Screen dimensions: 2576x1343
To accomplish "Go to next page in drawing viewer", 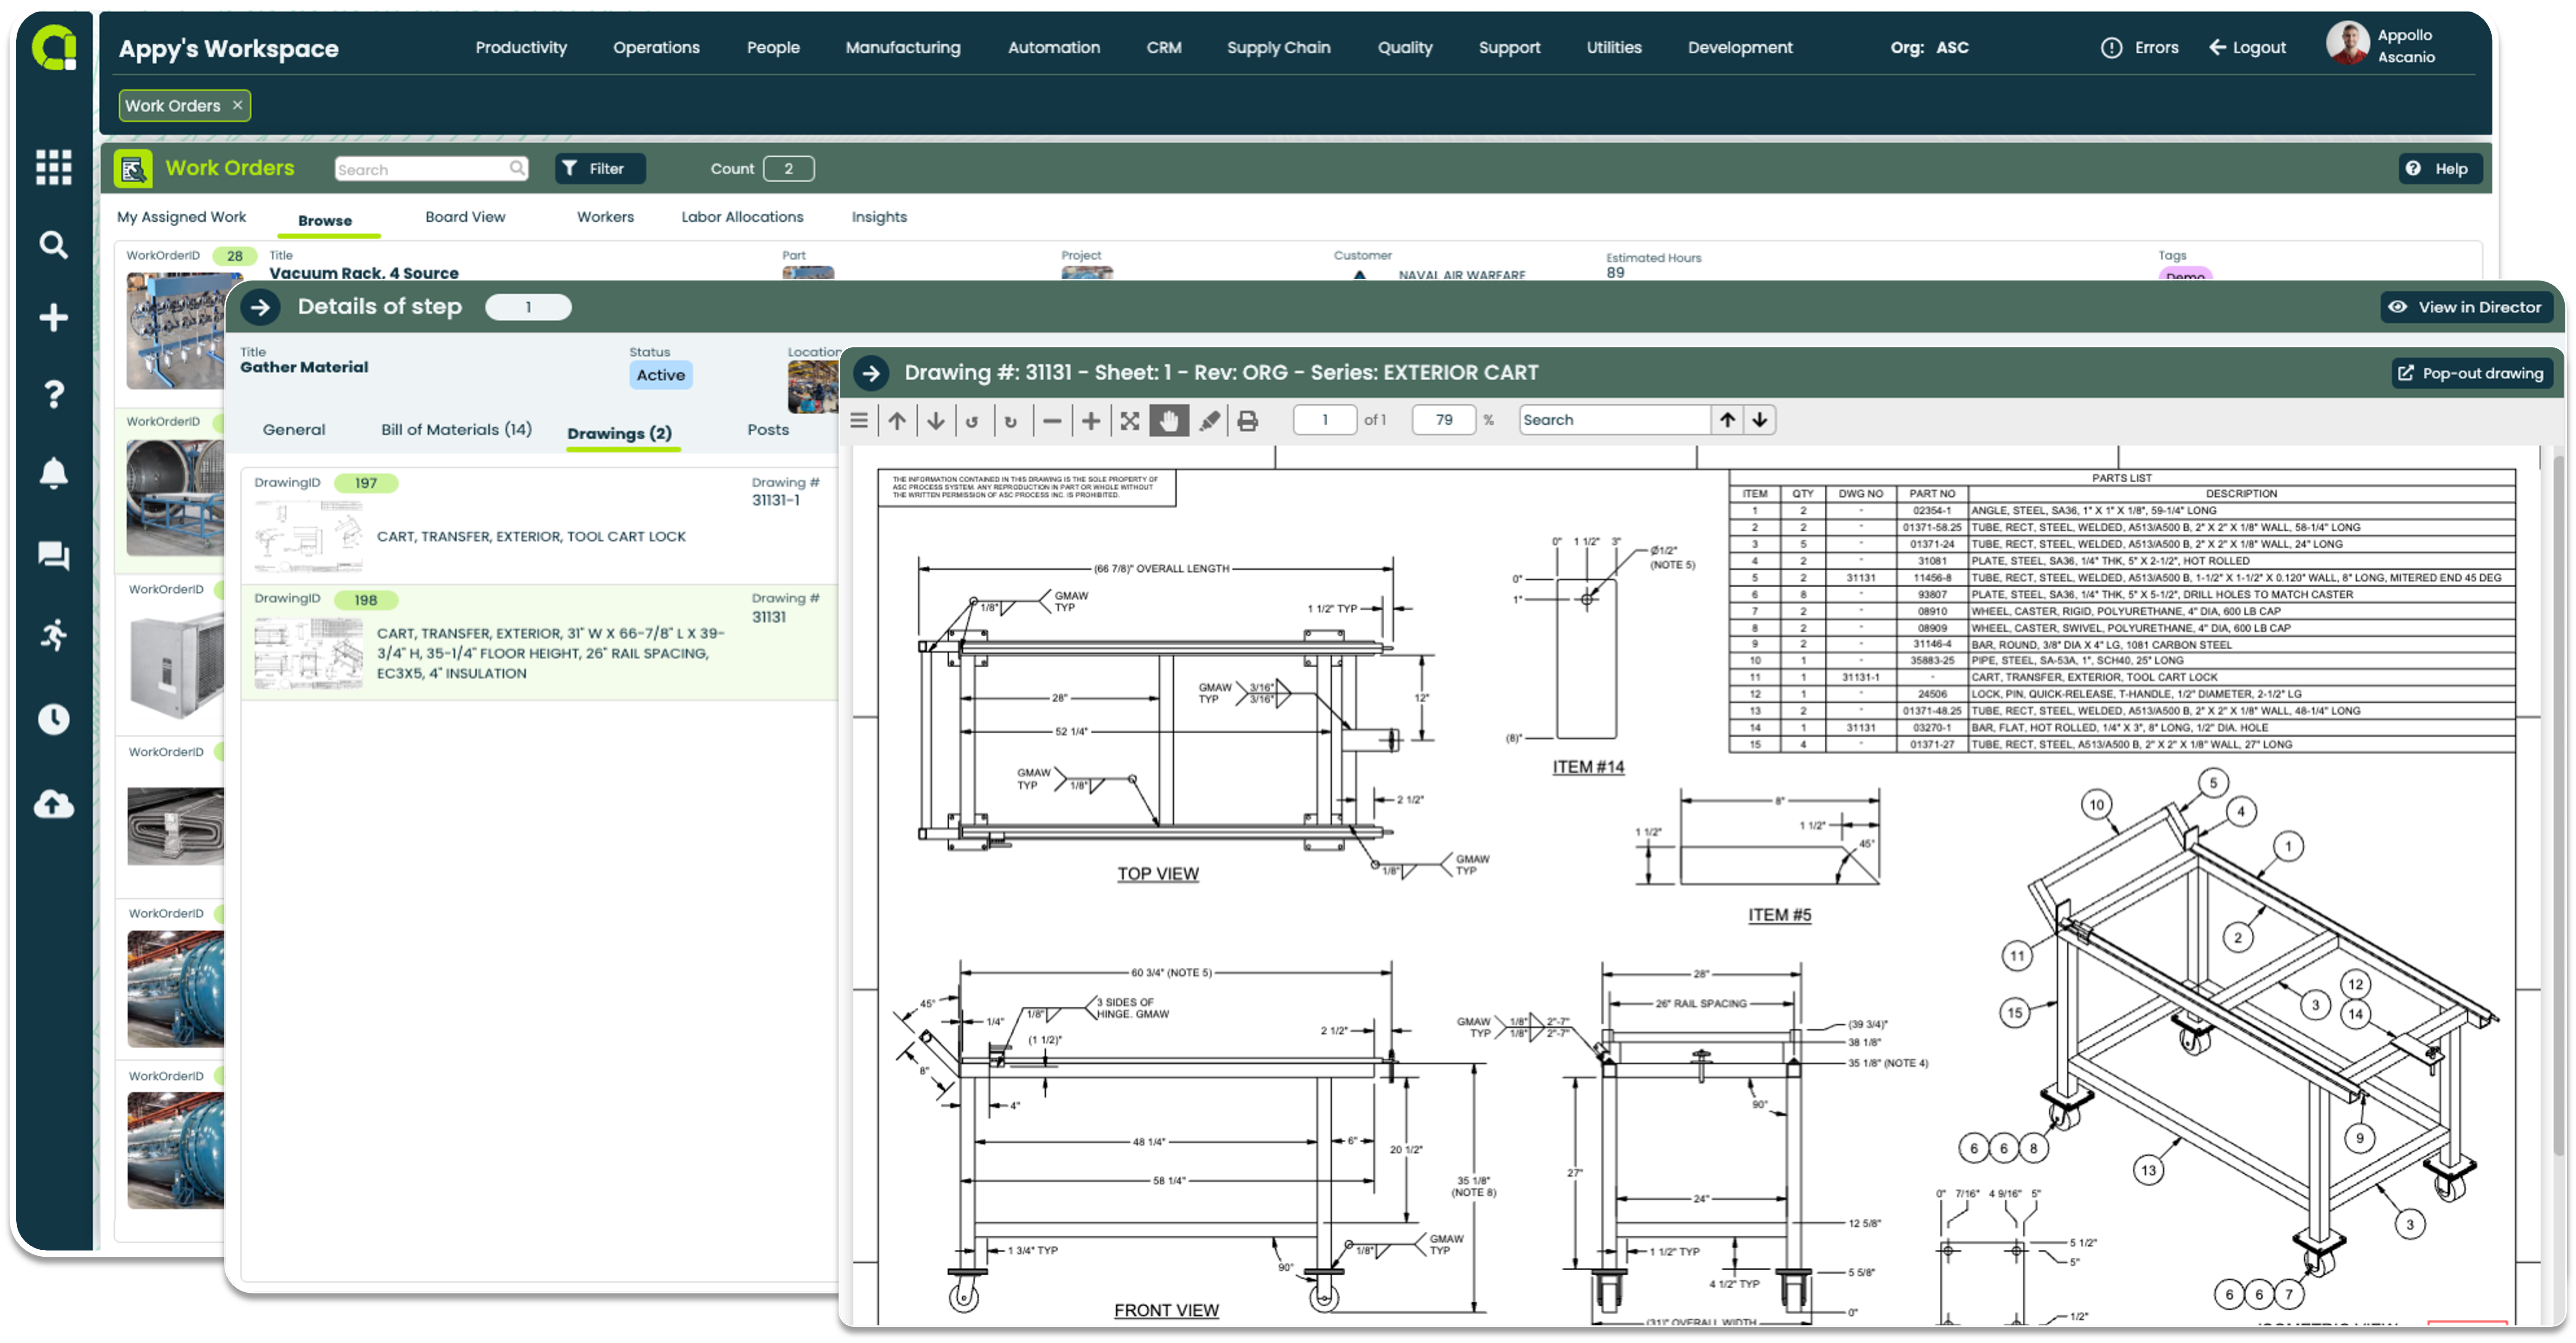I will [935, 421].
